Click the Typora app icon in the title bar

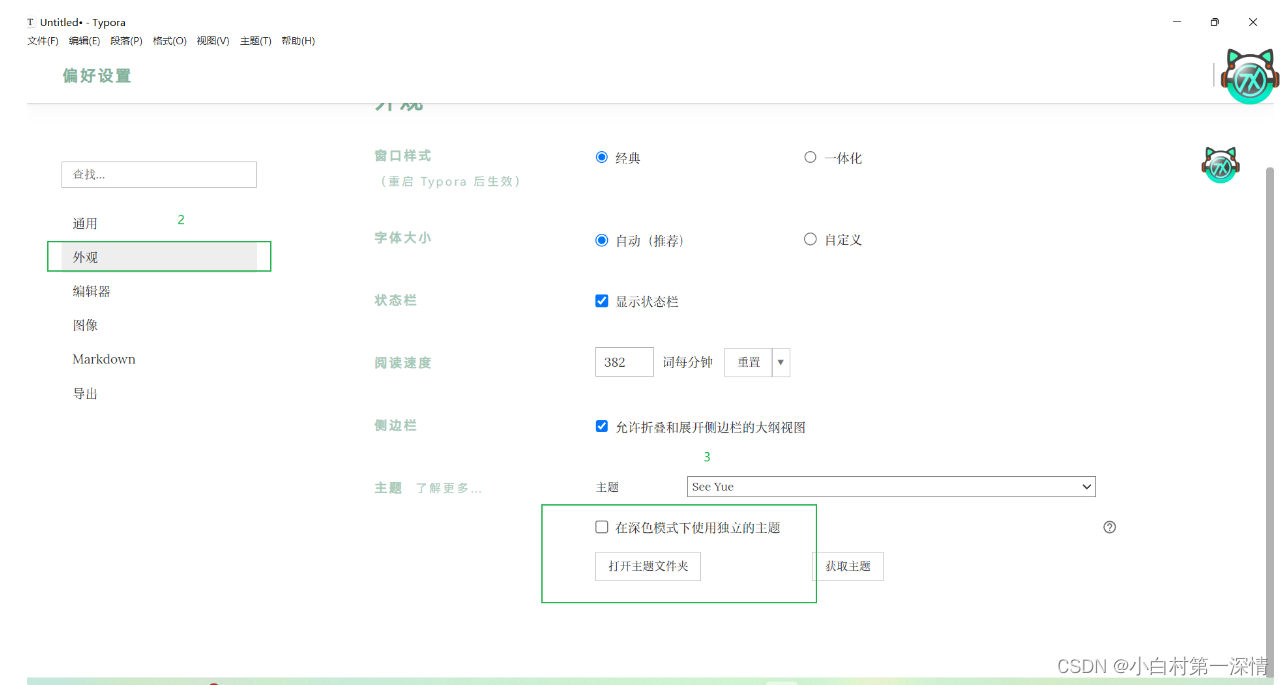[30, 22]
